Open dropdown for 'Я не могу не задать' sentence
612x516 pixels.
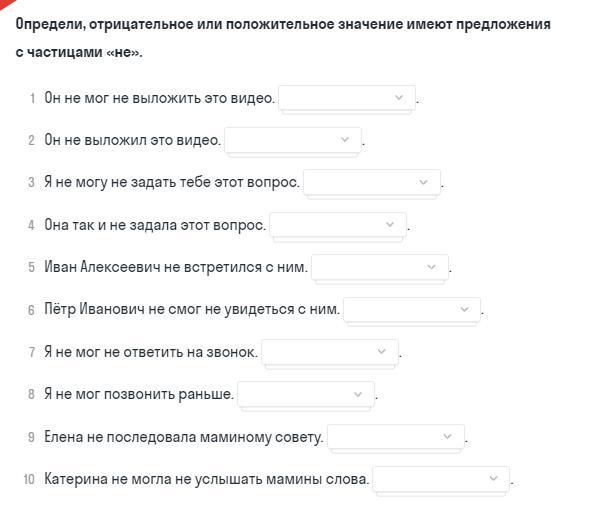[x=371, y=182]
